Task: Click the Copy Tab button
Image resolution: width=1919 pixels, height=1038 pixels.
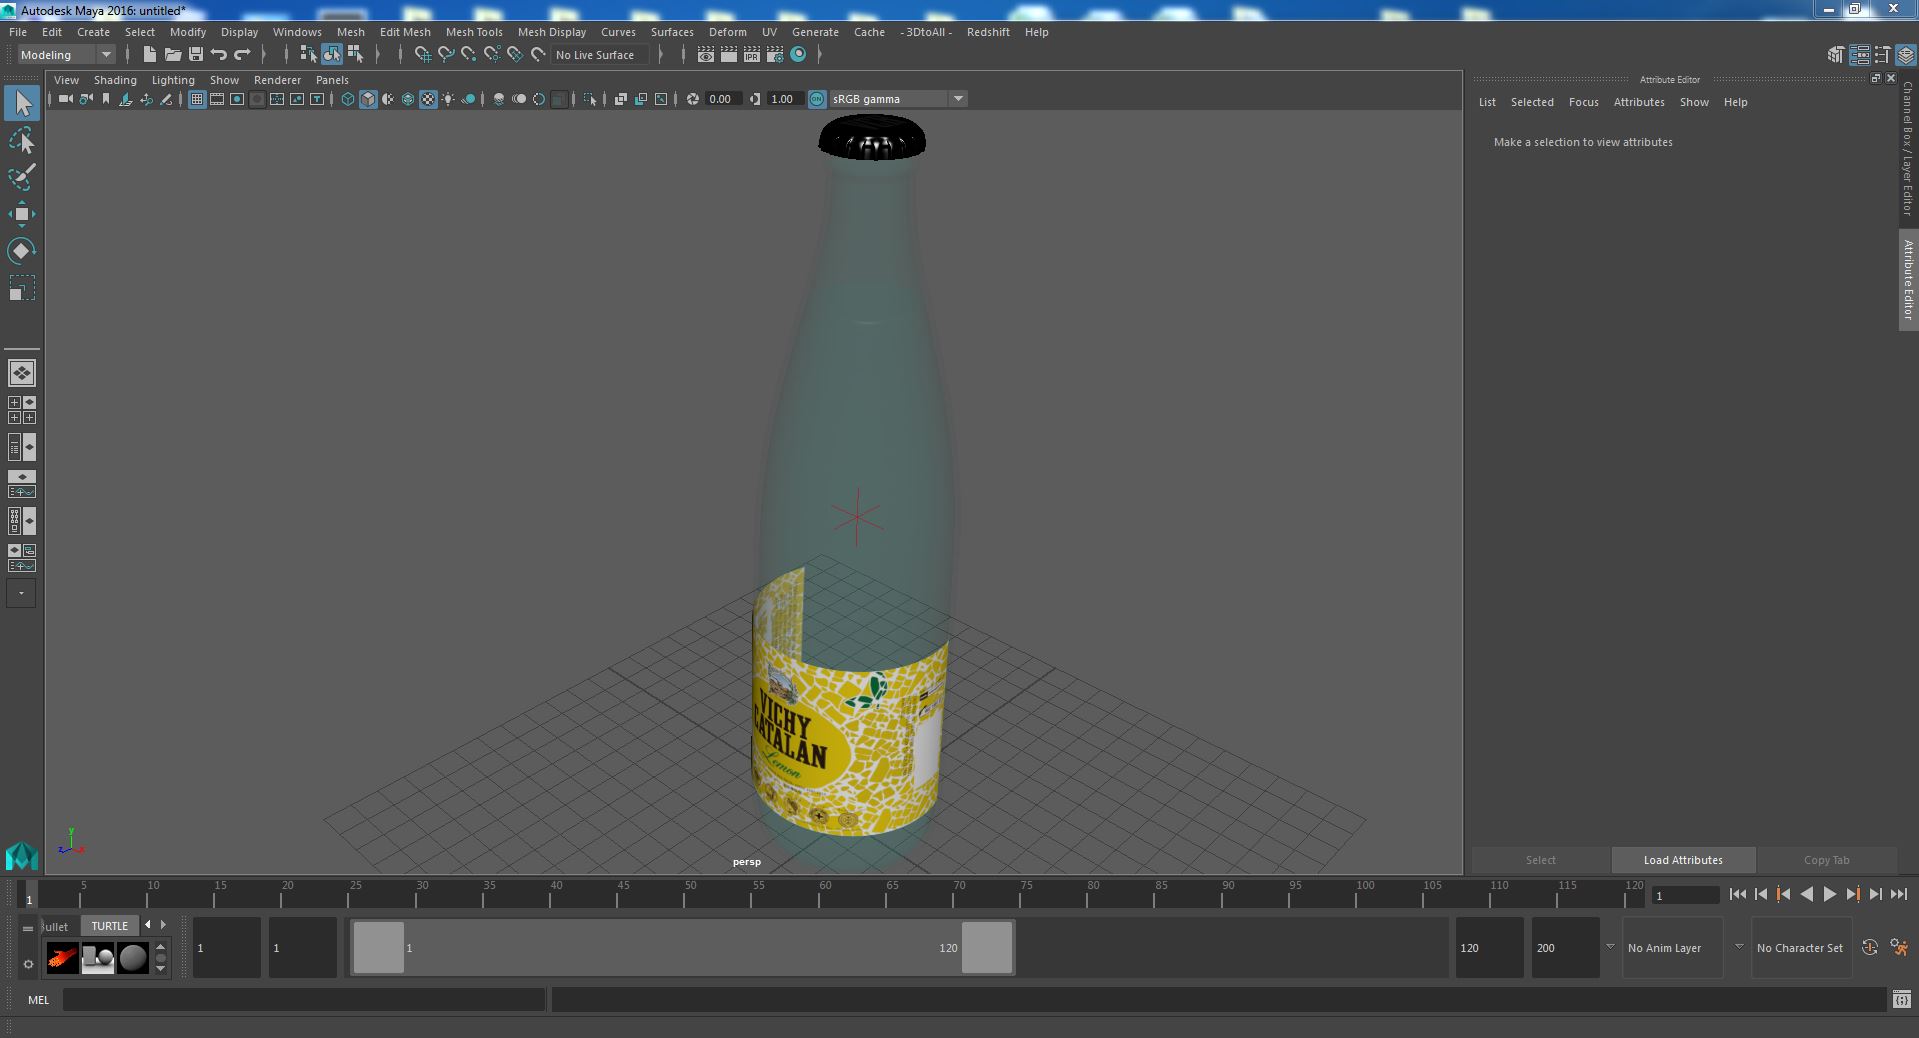Action: 1826,860
